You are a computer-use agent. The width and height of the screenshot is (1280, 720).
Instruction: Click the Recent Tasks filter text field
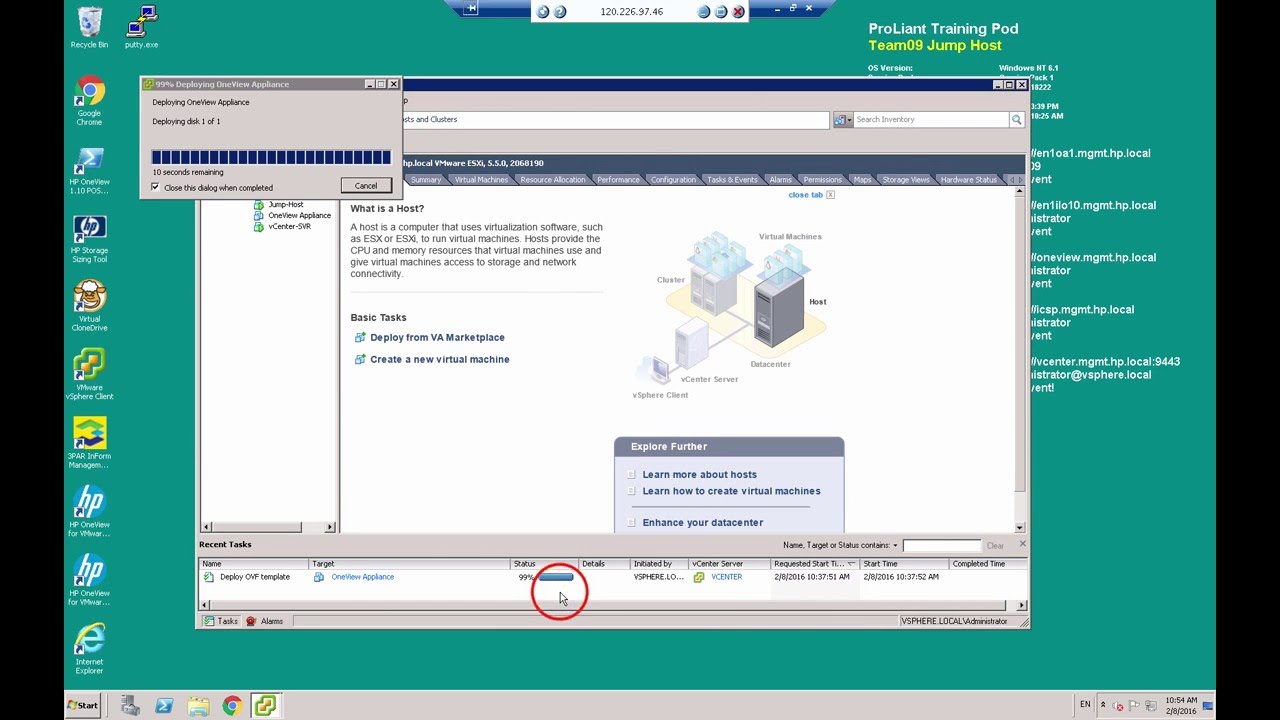[x=941, y=545]
